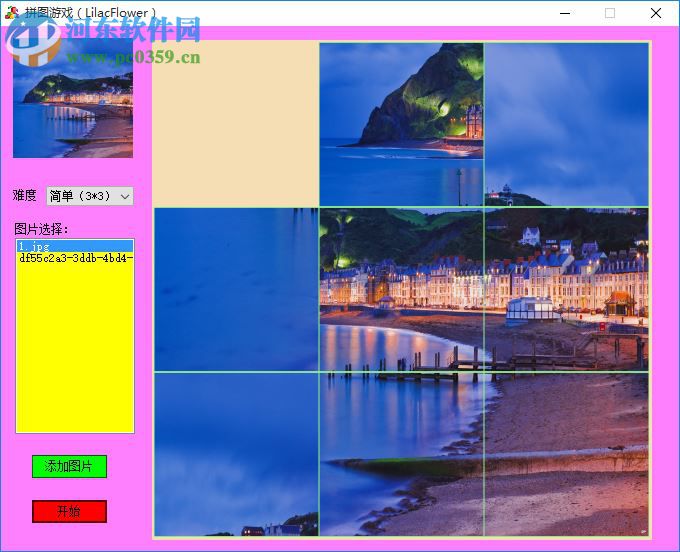The height and width of the screenshot is (552, 680).
Task: Select the df55c2a3 image list entry
Action: pyautogui.click(x=74, y=258)
